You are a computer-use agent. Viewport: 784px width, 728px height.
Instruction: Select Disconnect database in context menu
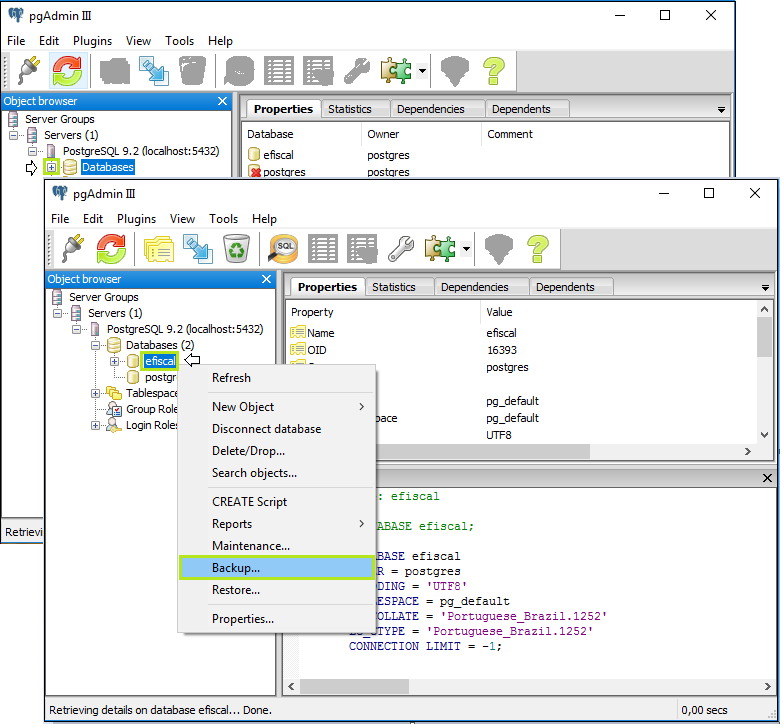coord(276,429)
